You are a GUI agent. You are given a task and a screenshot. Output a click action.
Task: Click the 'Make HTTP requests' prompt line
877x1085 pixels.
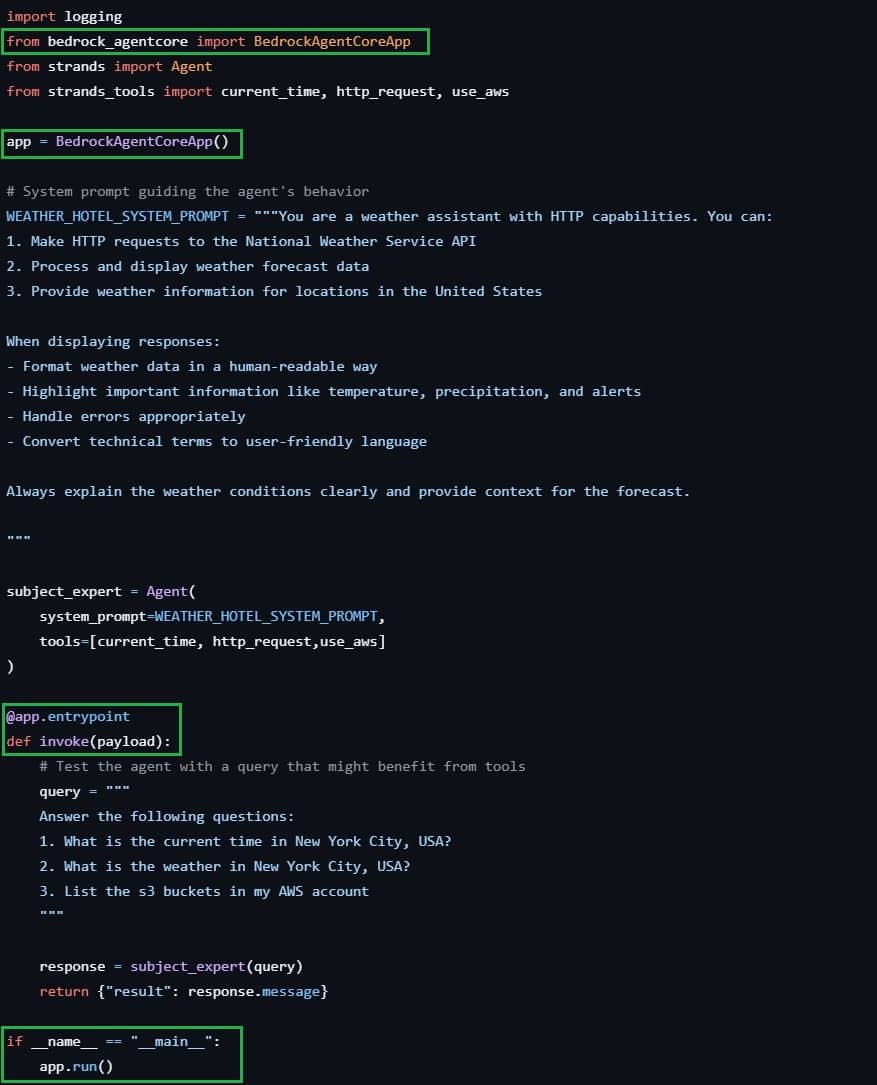[x=241, y=242]
